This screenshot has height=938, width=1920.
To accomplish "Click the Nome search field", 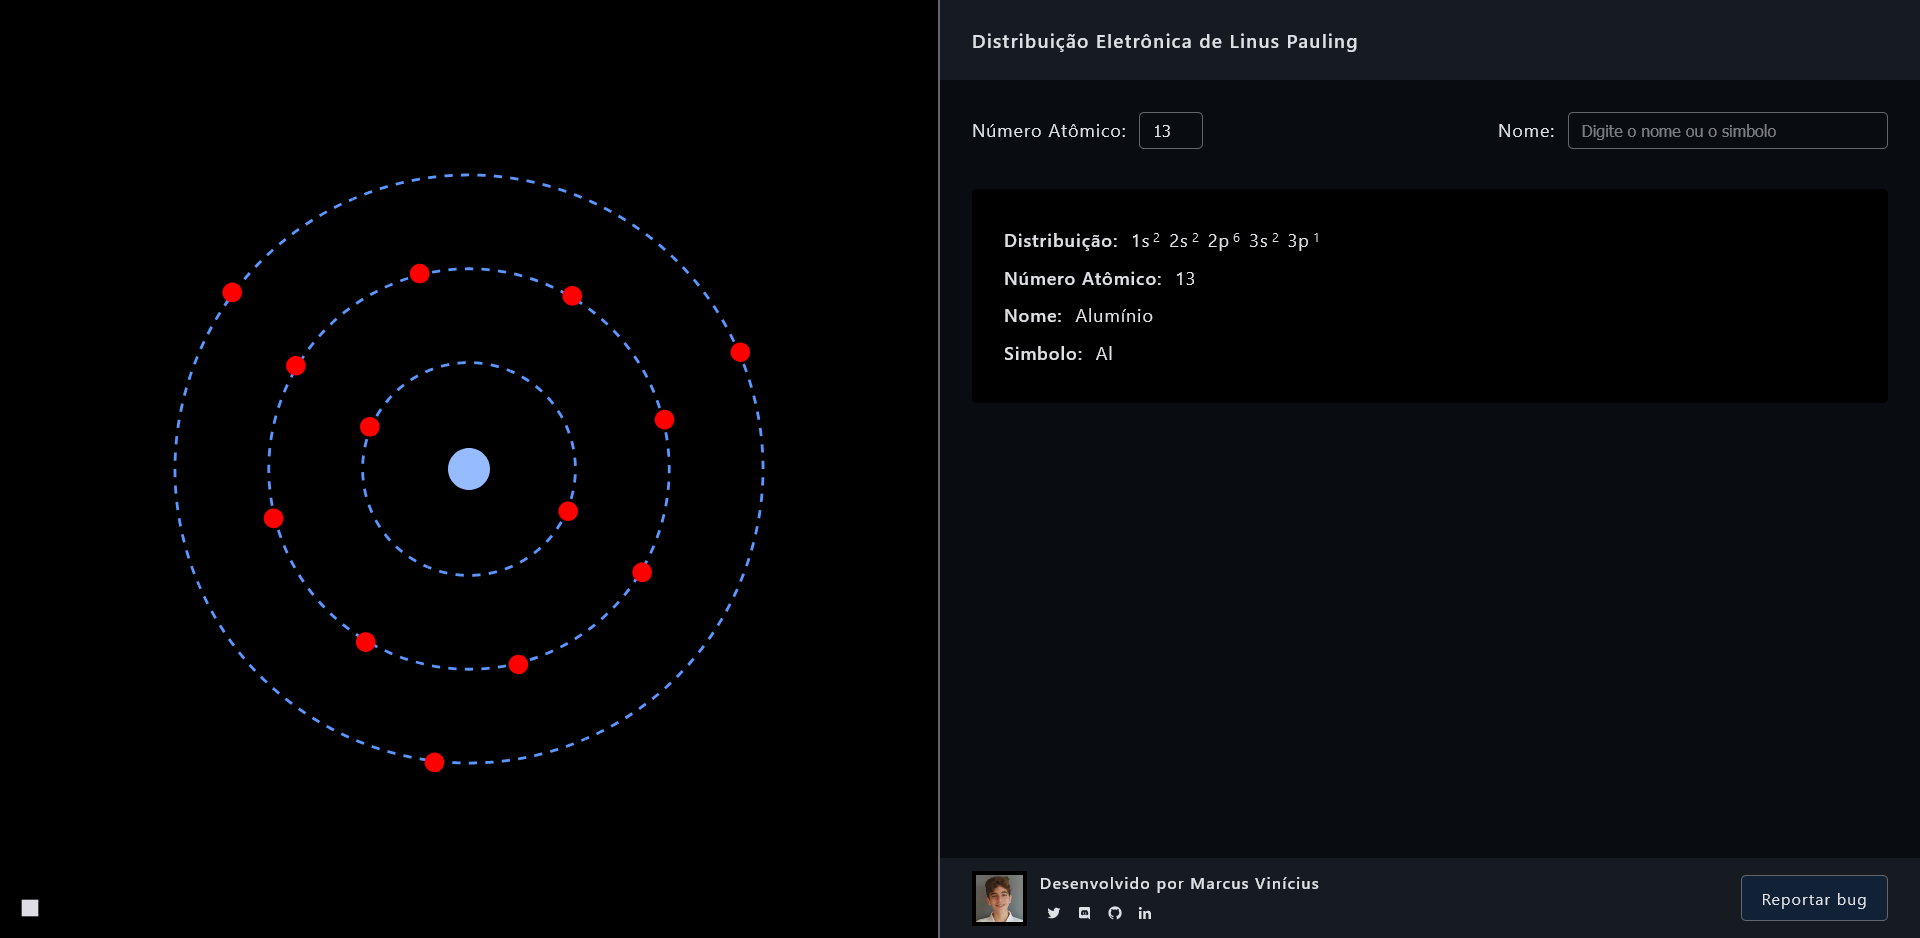I will (x=1727, y=131).
